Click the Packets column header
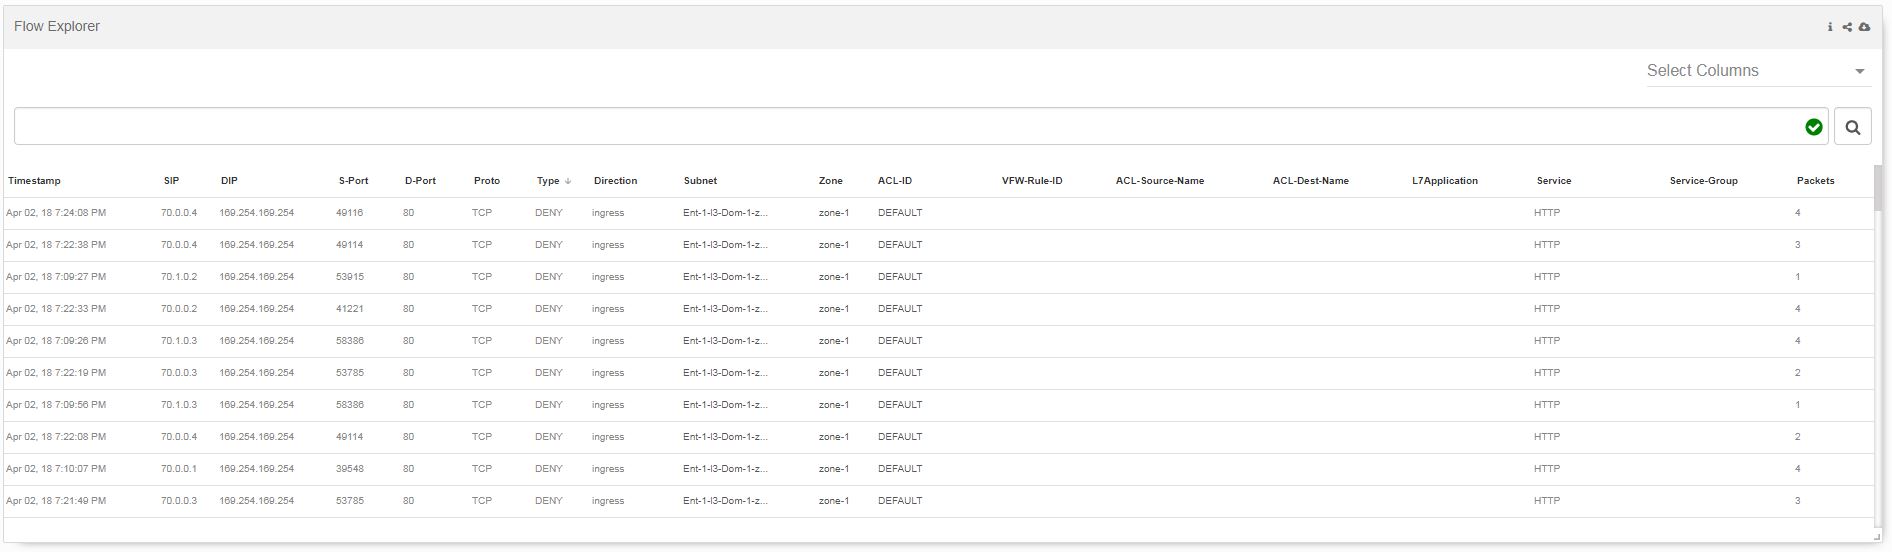Image resolution: width=1892 pixels, height=552 pixels. [x=1815, y=181]
